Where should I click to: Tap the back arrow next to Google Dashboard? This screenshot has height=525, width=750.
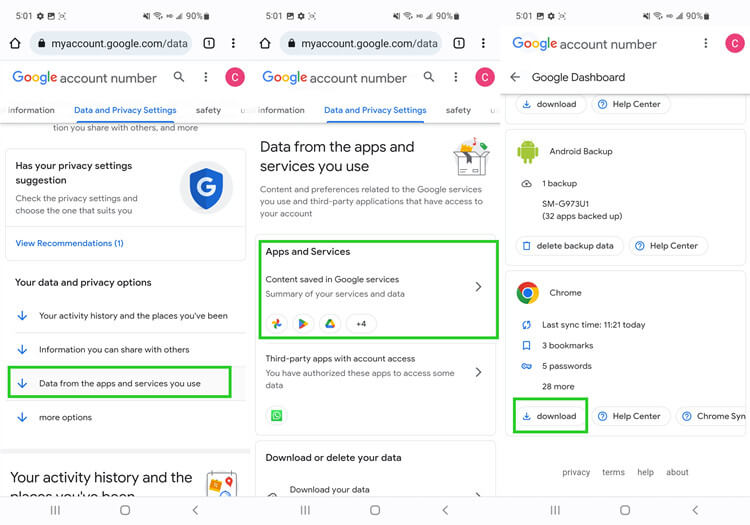(x=515, y=77)
